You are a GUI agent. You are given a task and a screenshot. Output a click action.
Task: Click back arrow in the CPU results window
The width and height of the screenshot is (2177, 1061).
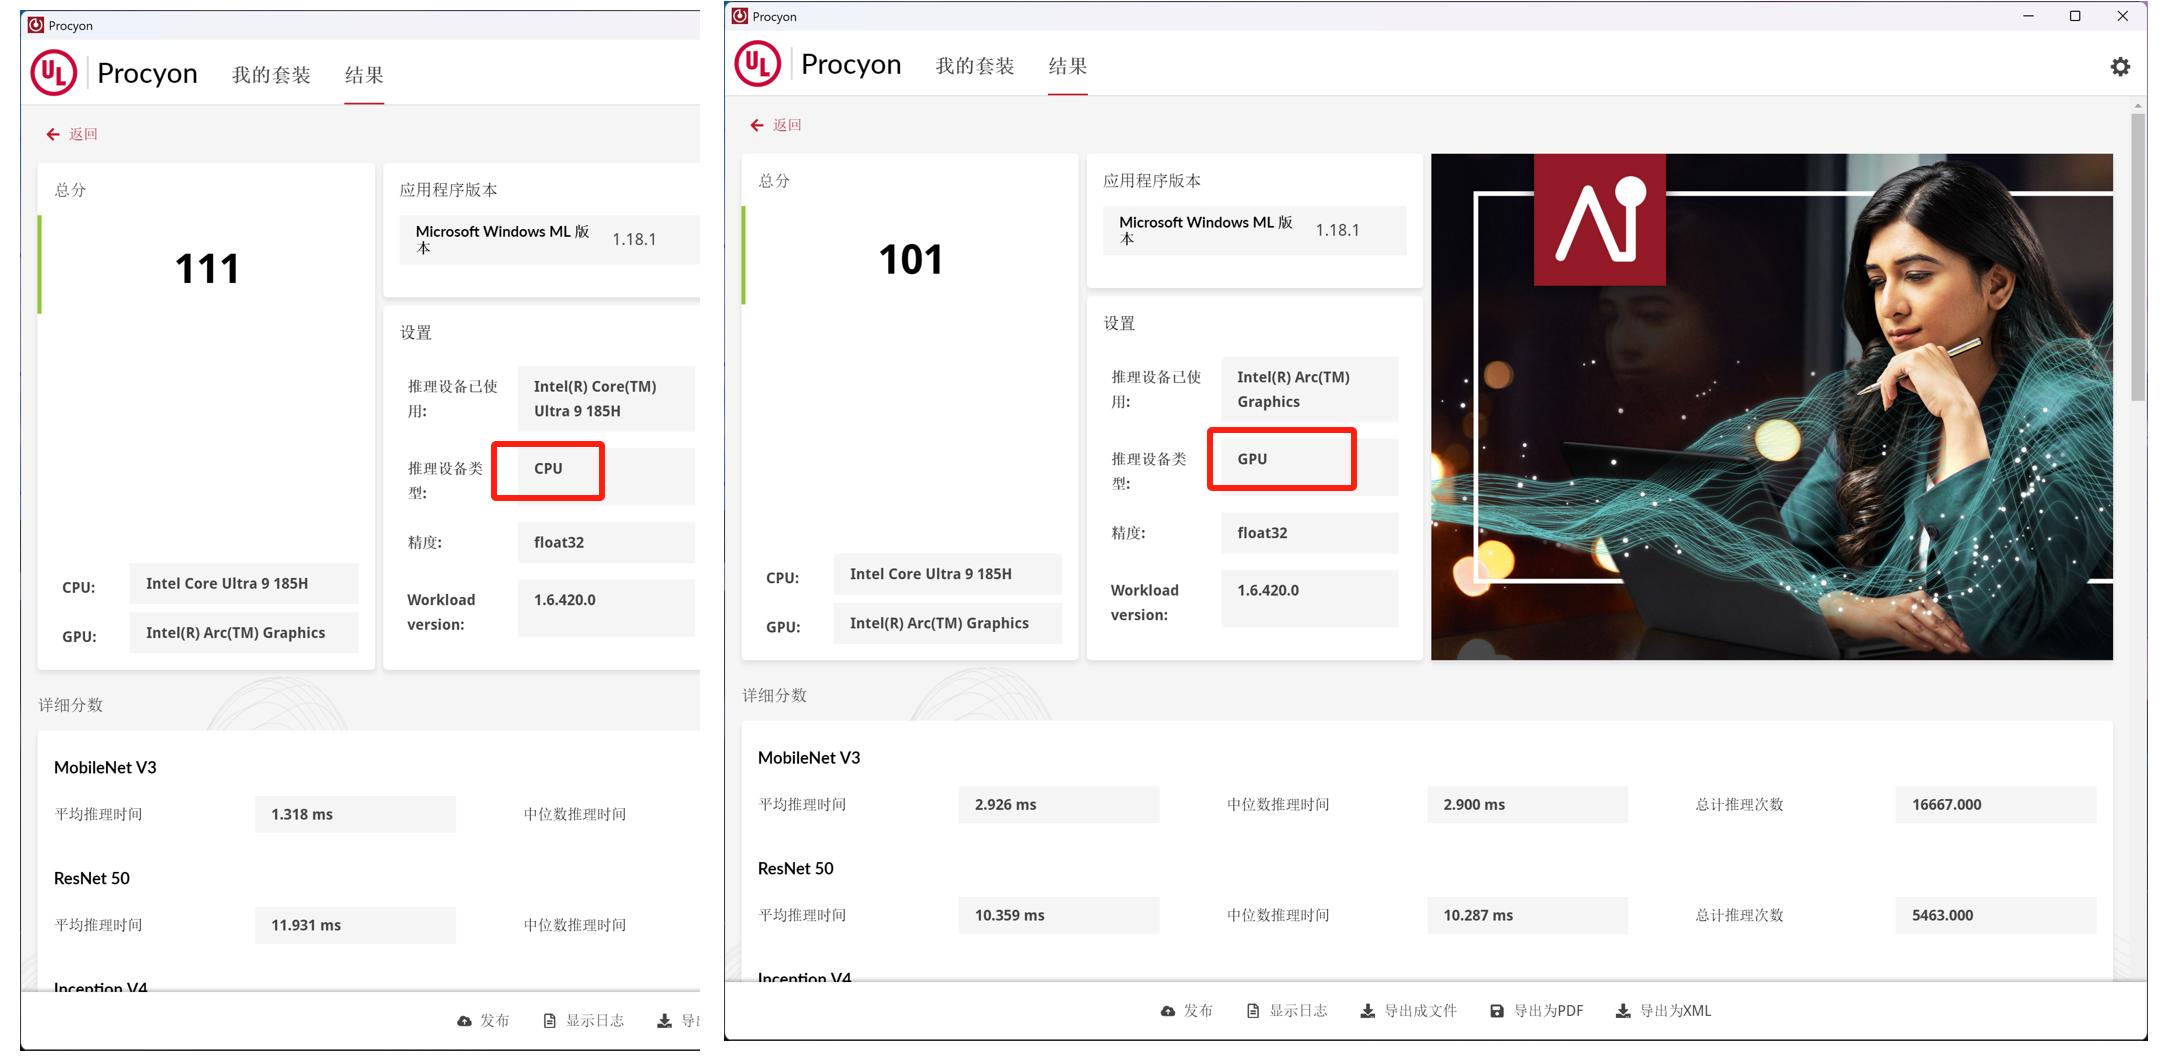click(53, 134)
